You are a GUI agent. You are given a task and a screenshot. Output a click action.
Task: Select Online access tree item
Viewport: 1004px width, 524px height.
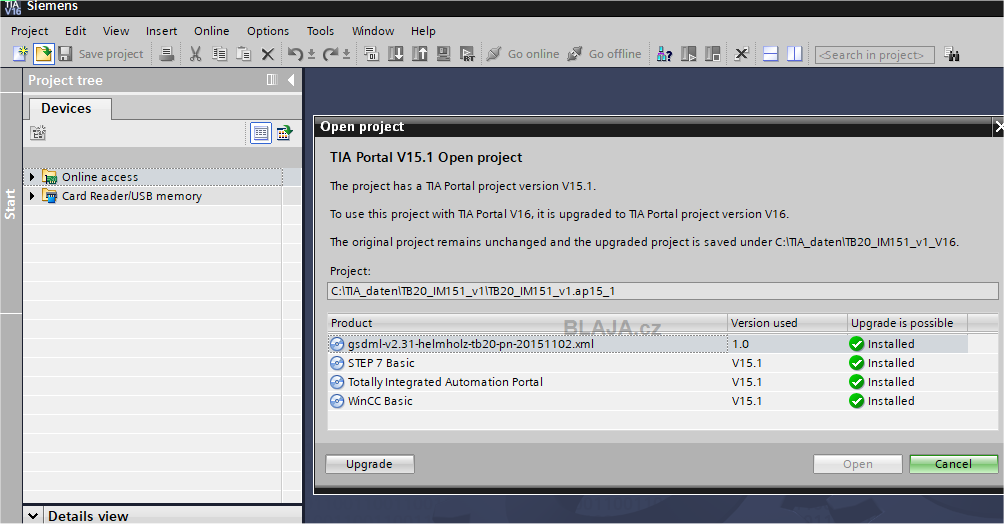tap(100, 177)
